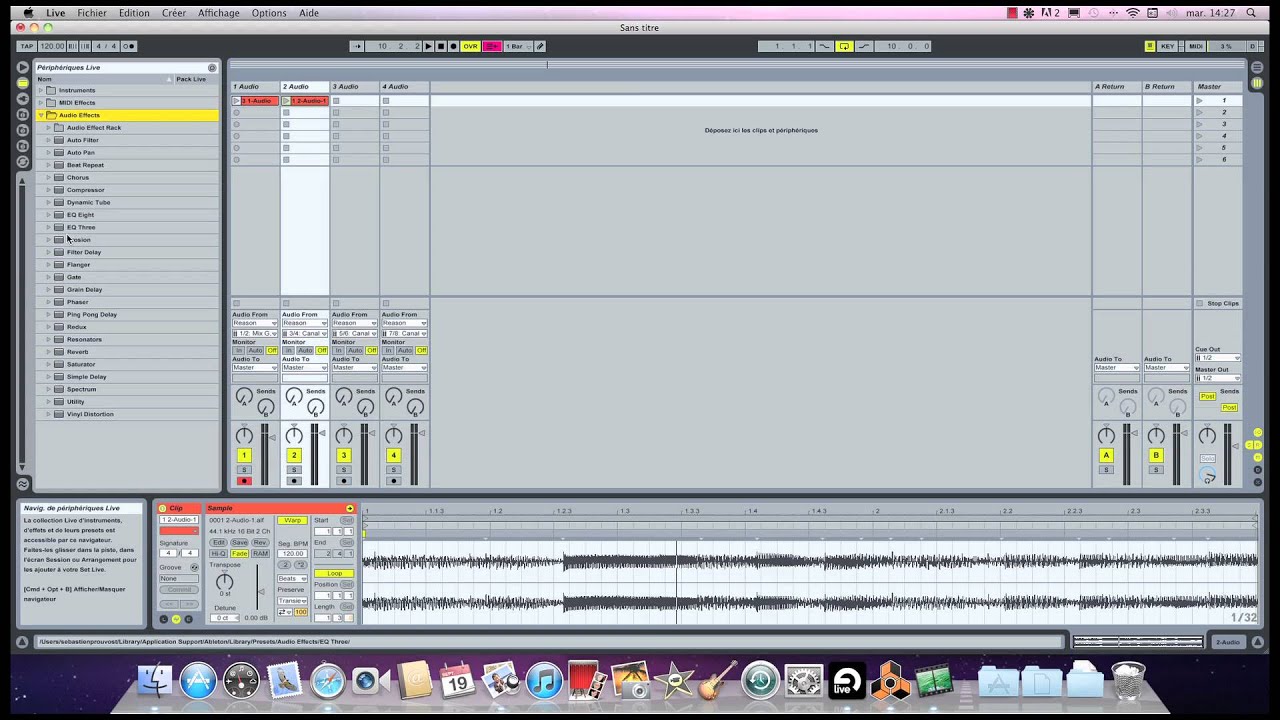Click the TAP tempo button
Viewport: 1280px width, 720px height.
coord(27,46)
